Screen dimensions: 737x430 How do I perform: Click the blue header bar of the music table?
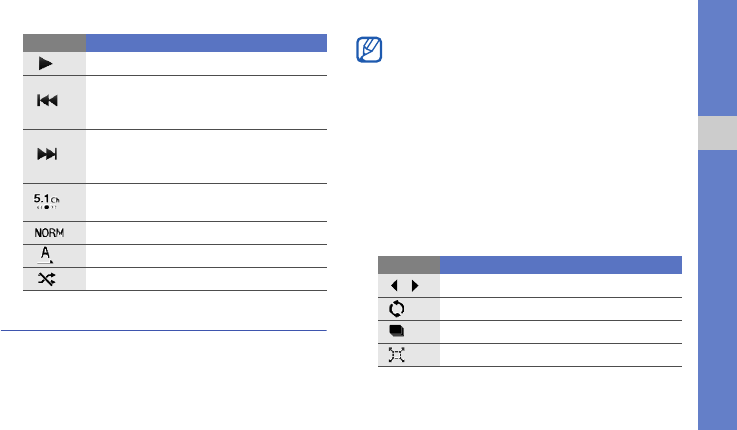pos(206,43)
